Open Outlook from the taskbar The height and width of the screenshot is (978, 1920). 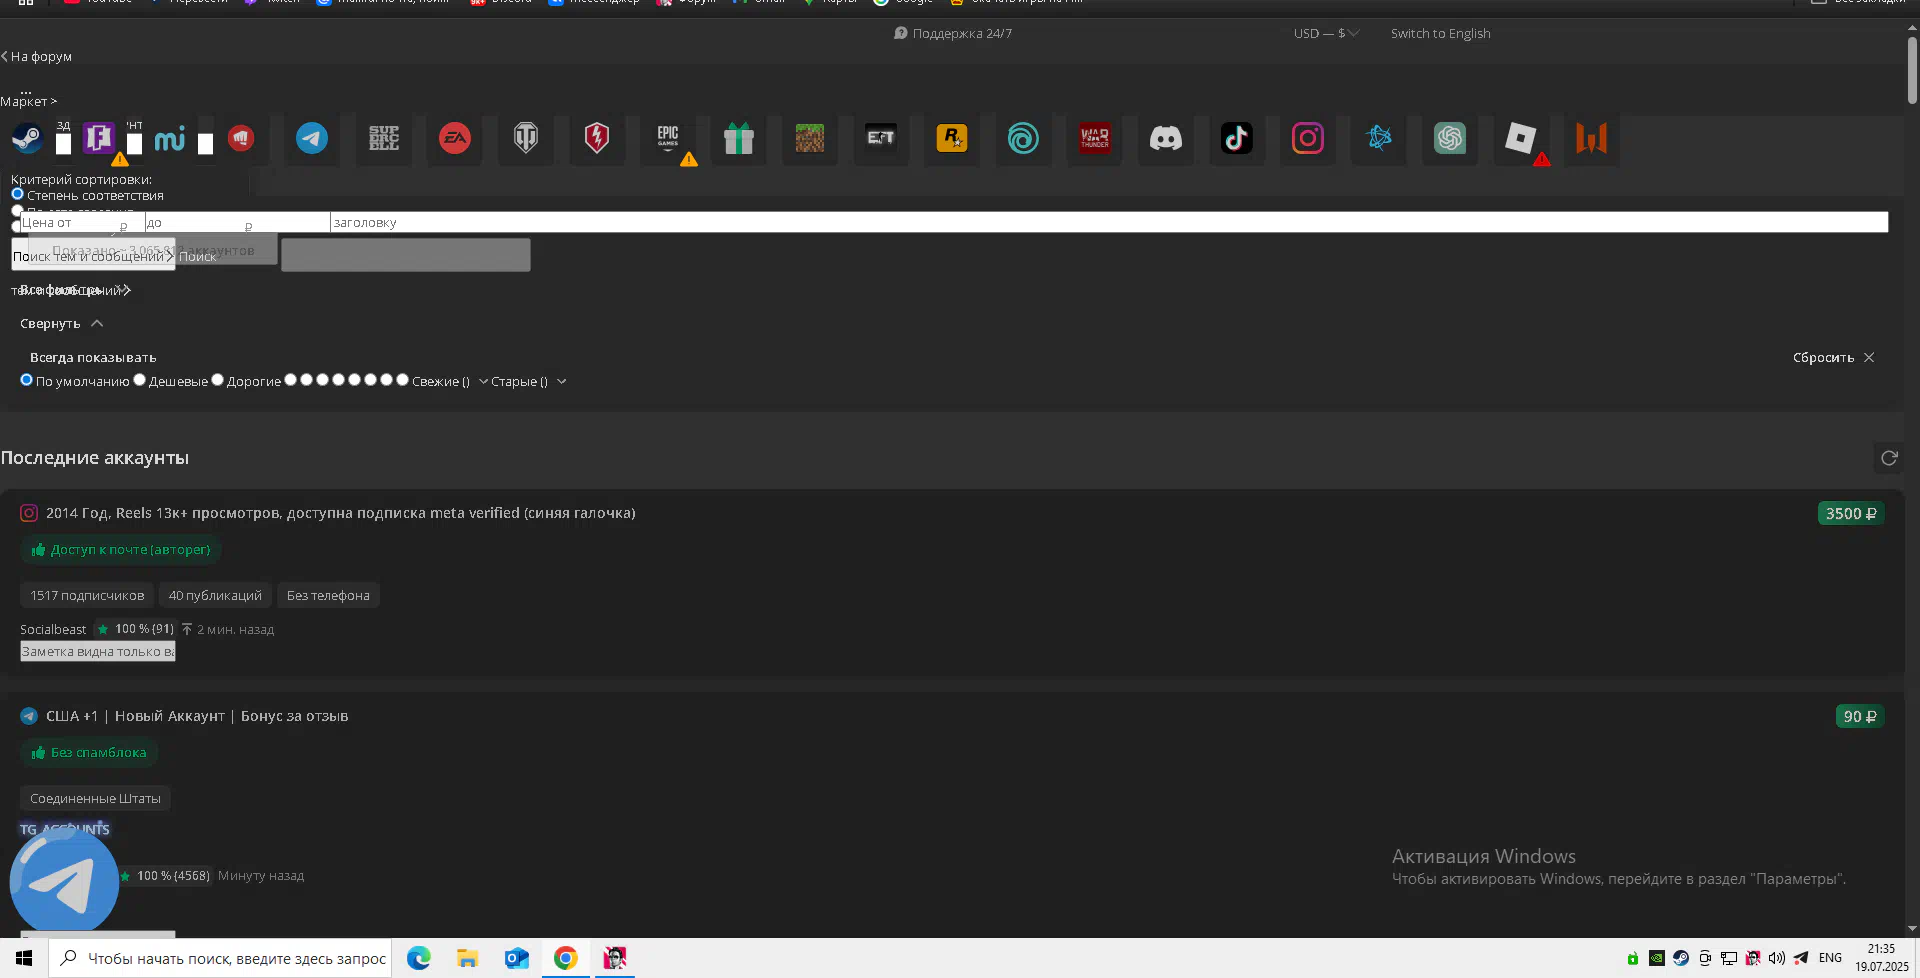point(517,958)
